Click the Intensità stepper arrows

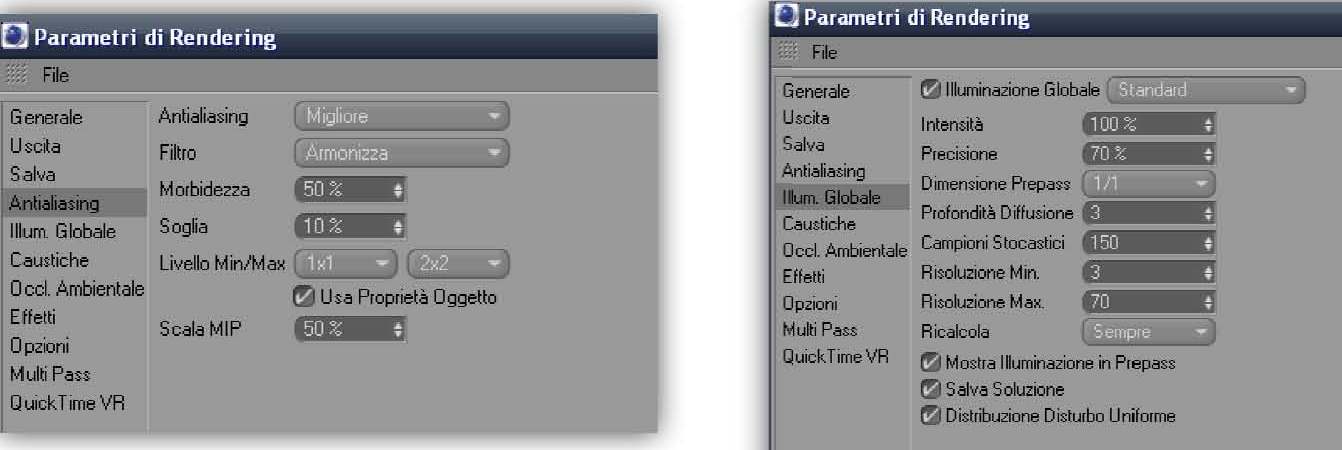(1208, 125)
